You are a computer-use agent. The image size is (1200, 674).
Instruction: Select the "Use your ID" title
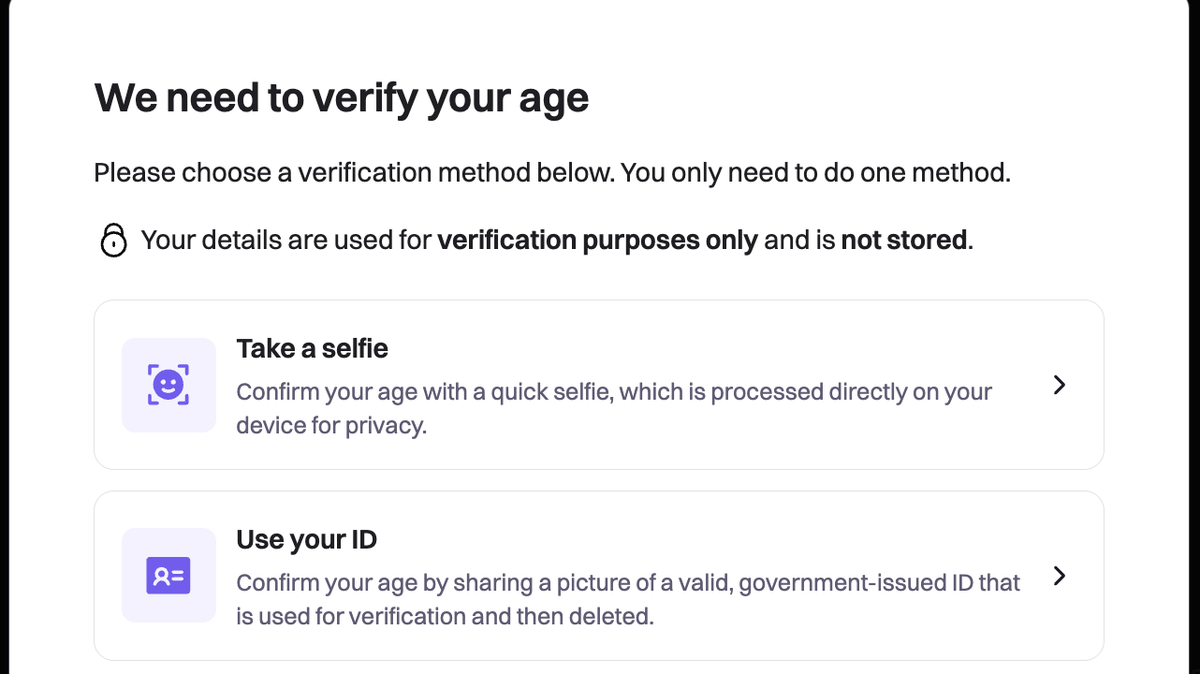coord(306,540)
